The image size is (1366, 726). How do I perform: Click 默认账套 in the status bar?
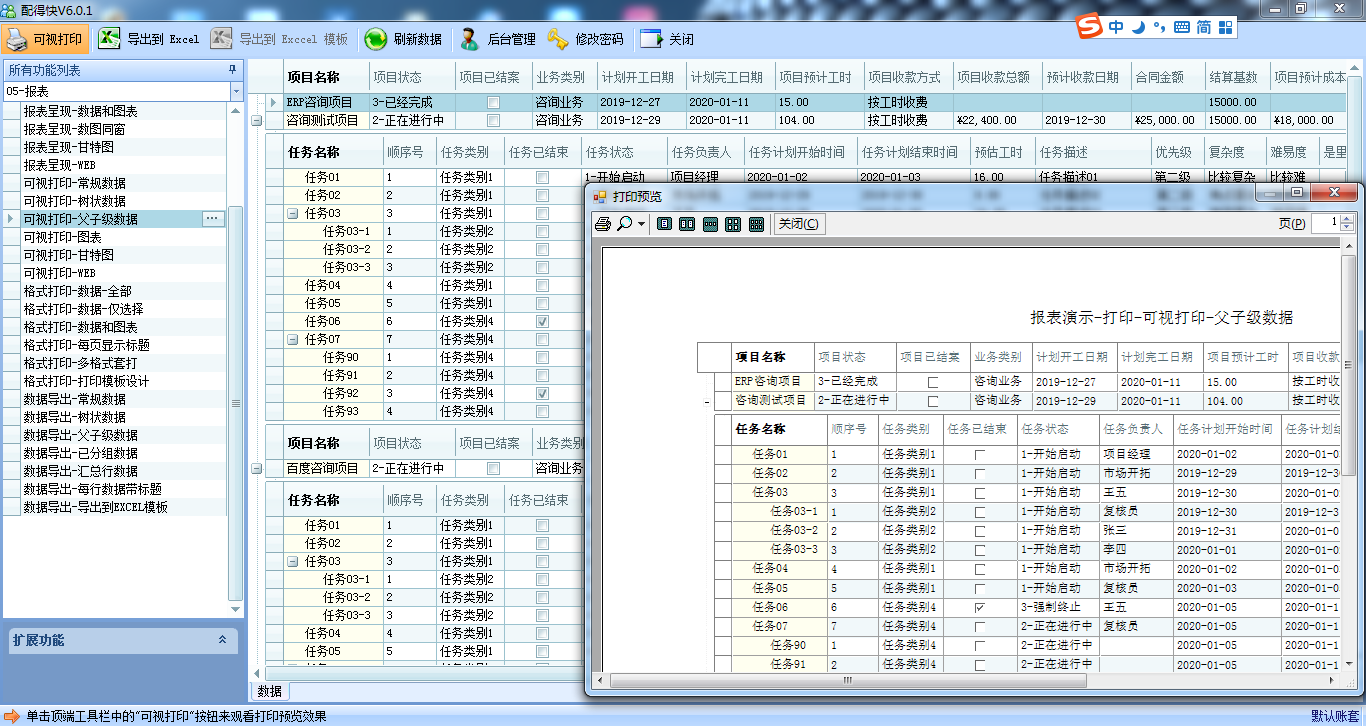[1334, 716]
